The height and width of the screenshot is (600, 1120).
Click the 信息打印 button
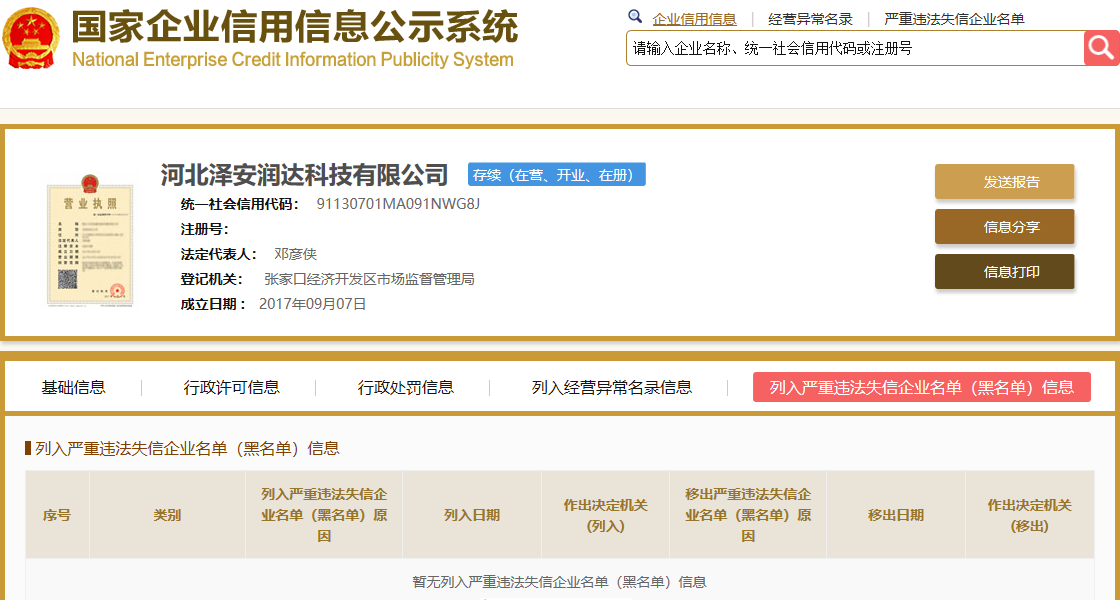pyautogui.click(x=1004, y=271)
